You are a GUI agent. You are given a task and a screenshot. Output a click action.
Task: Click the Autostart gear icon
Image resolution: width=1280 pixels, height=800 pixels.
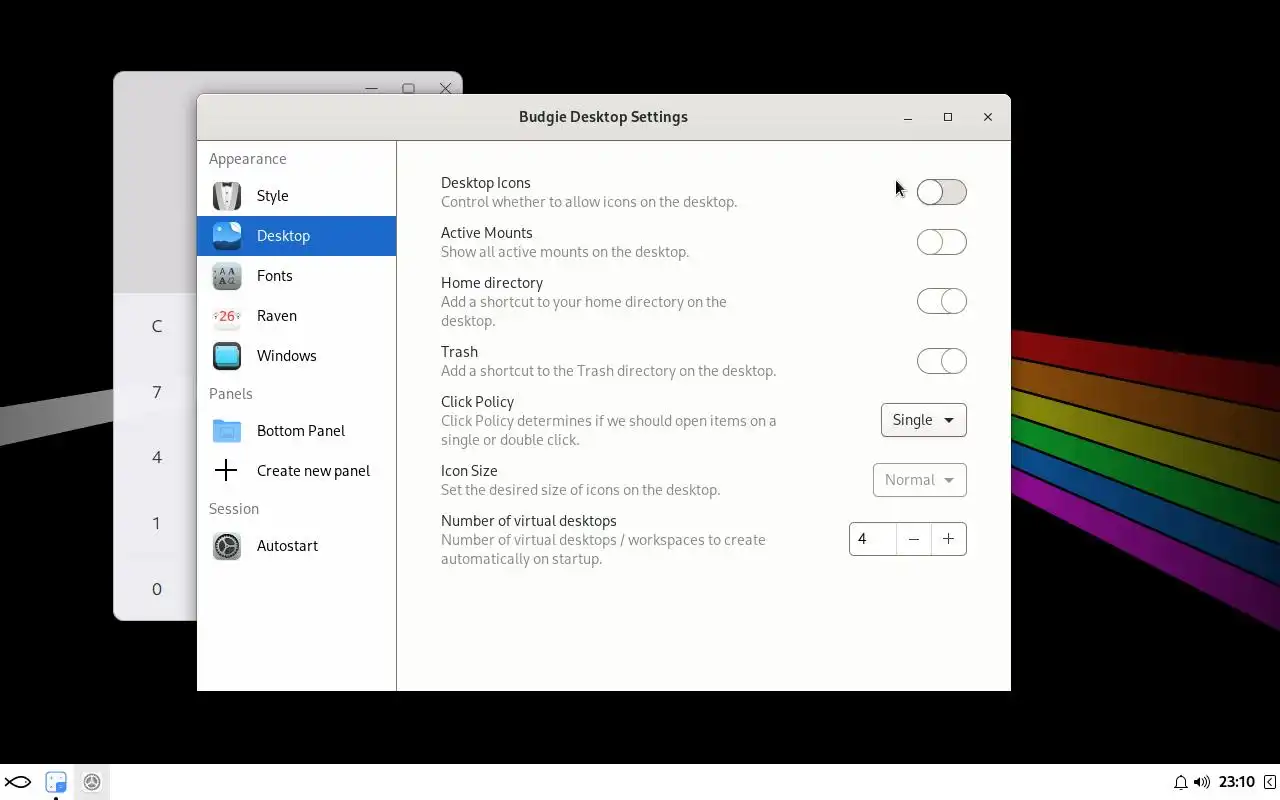(227, 546)
